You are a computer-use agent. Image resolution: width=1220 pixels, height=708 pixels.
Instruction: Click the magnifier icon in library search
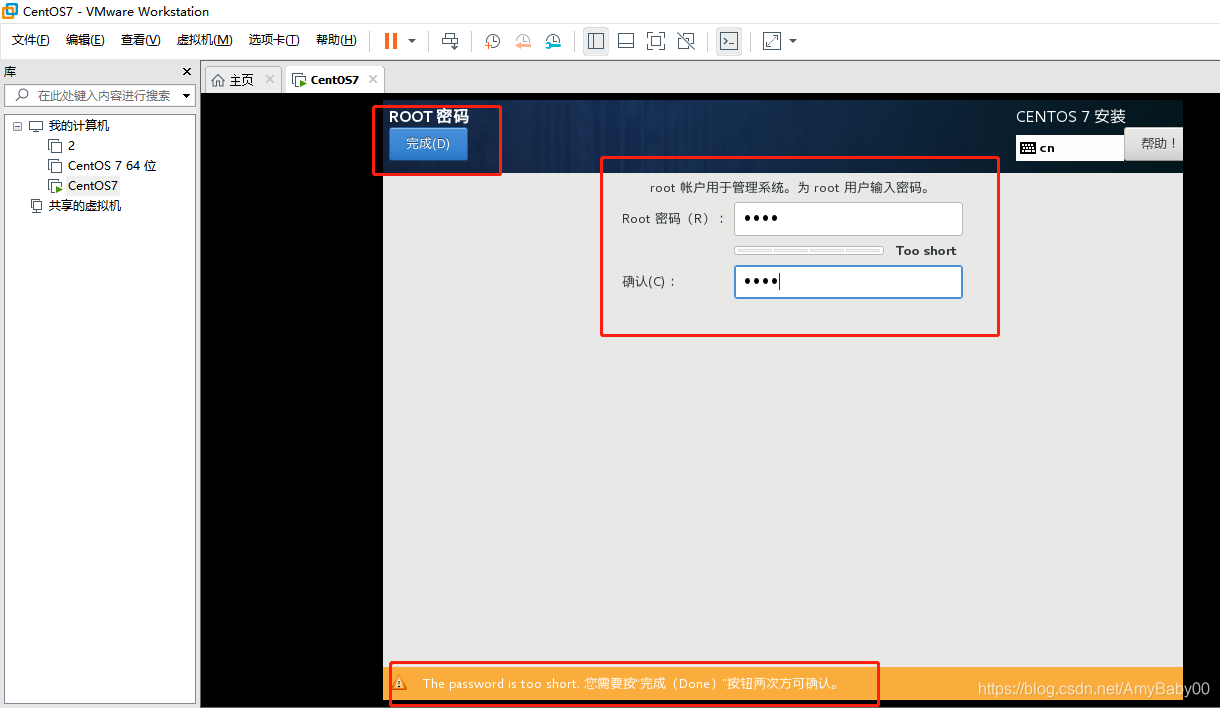coord(23,96)
